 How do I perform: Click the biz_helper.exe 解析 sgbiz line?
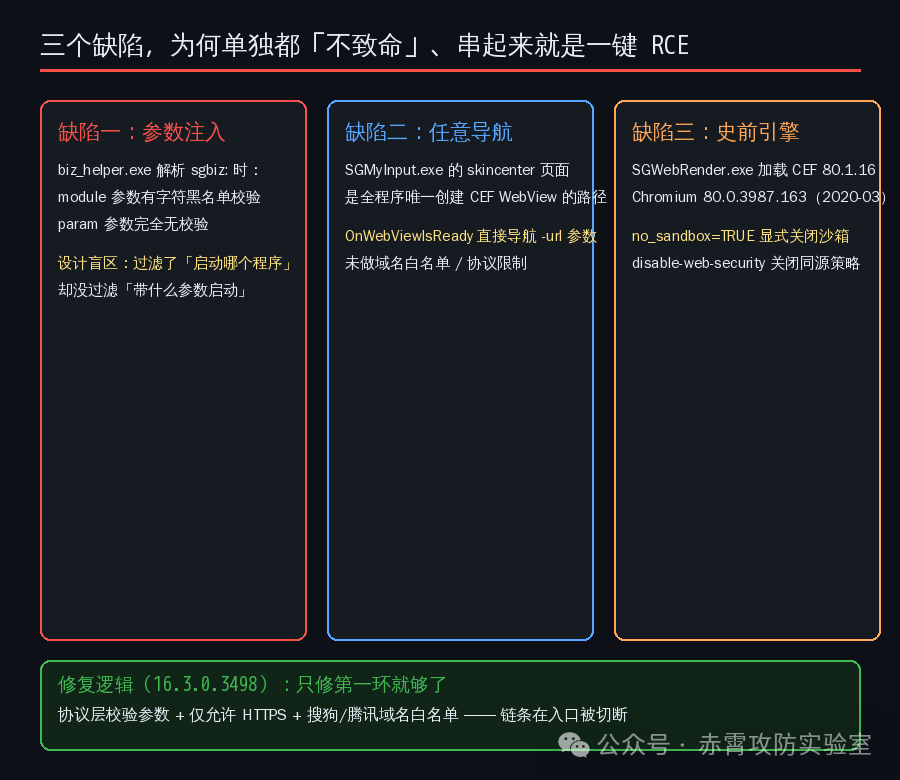(x=159, y=170)
